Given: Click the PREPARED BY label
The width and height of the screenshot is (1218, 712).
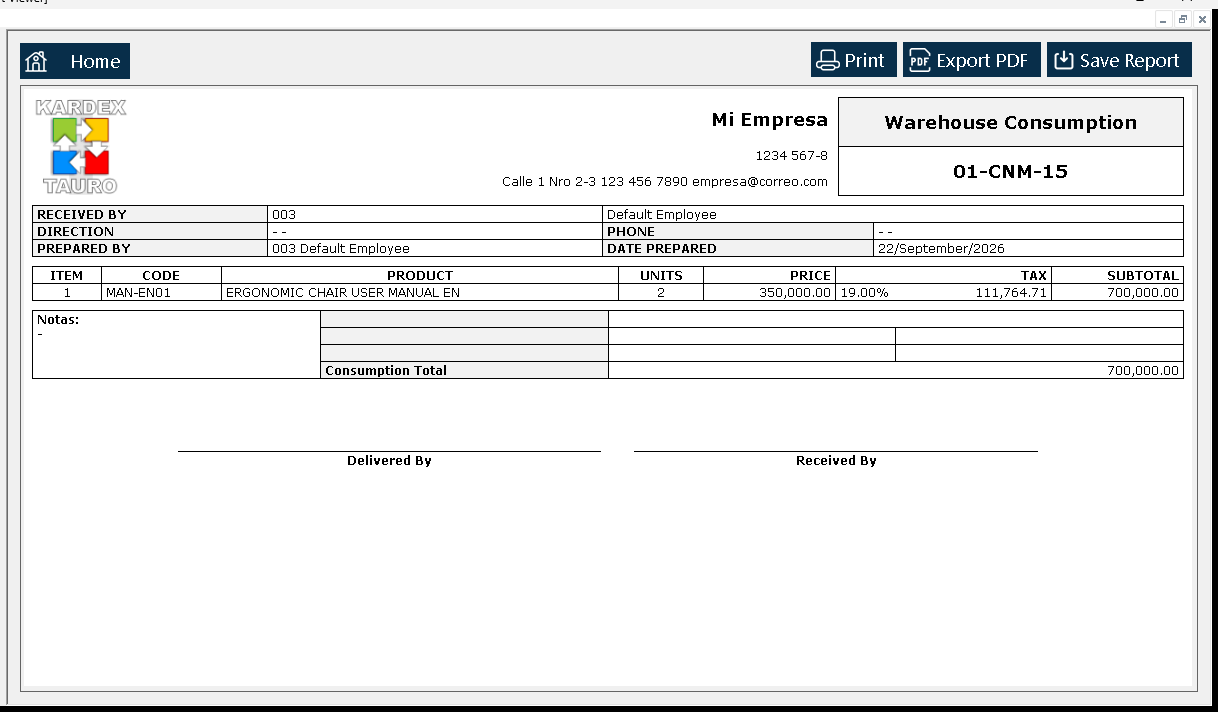Looking at the screenshot, I should click(84, 248).
